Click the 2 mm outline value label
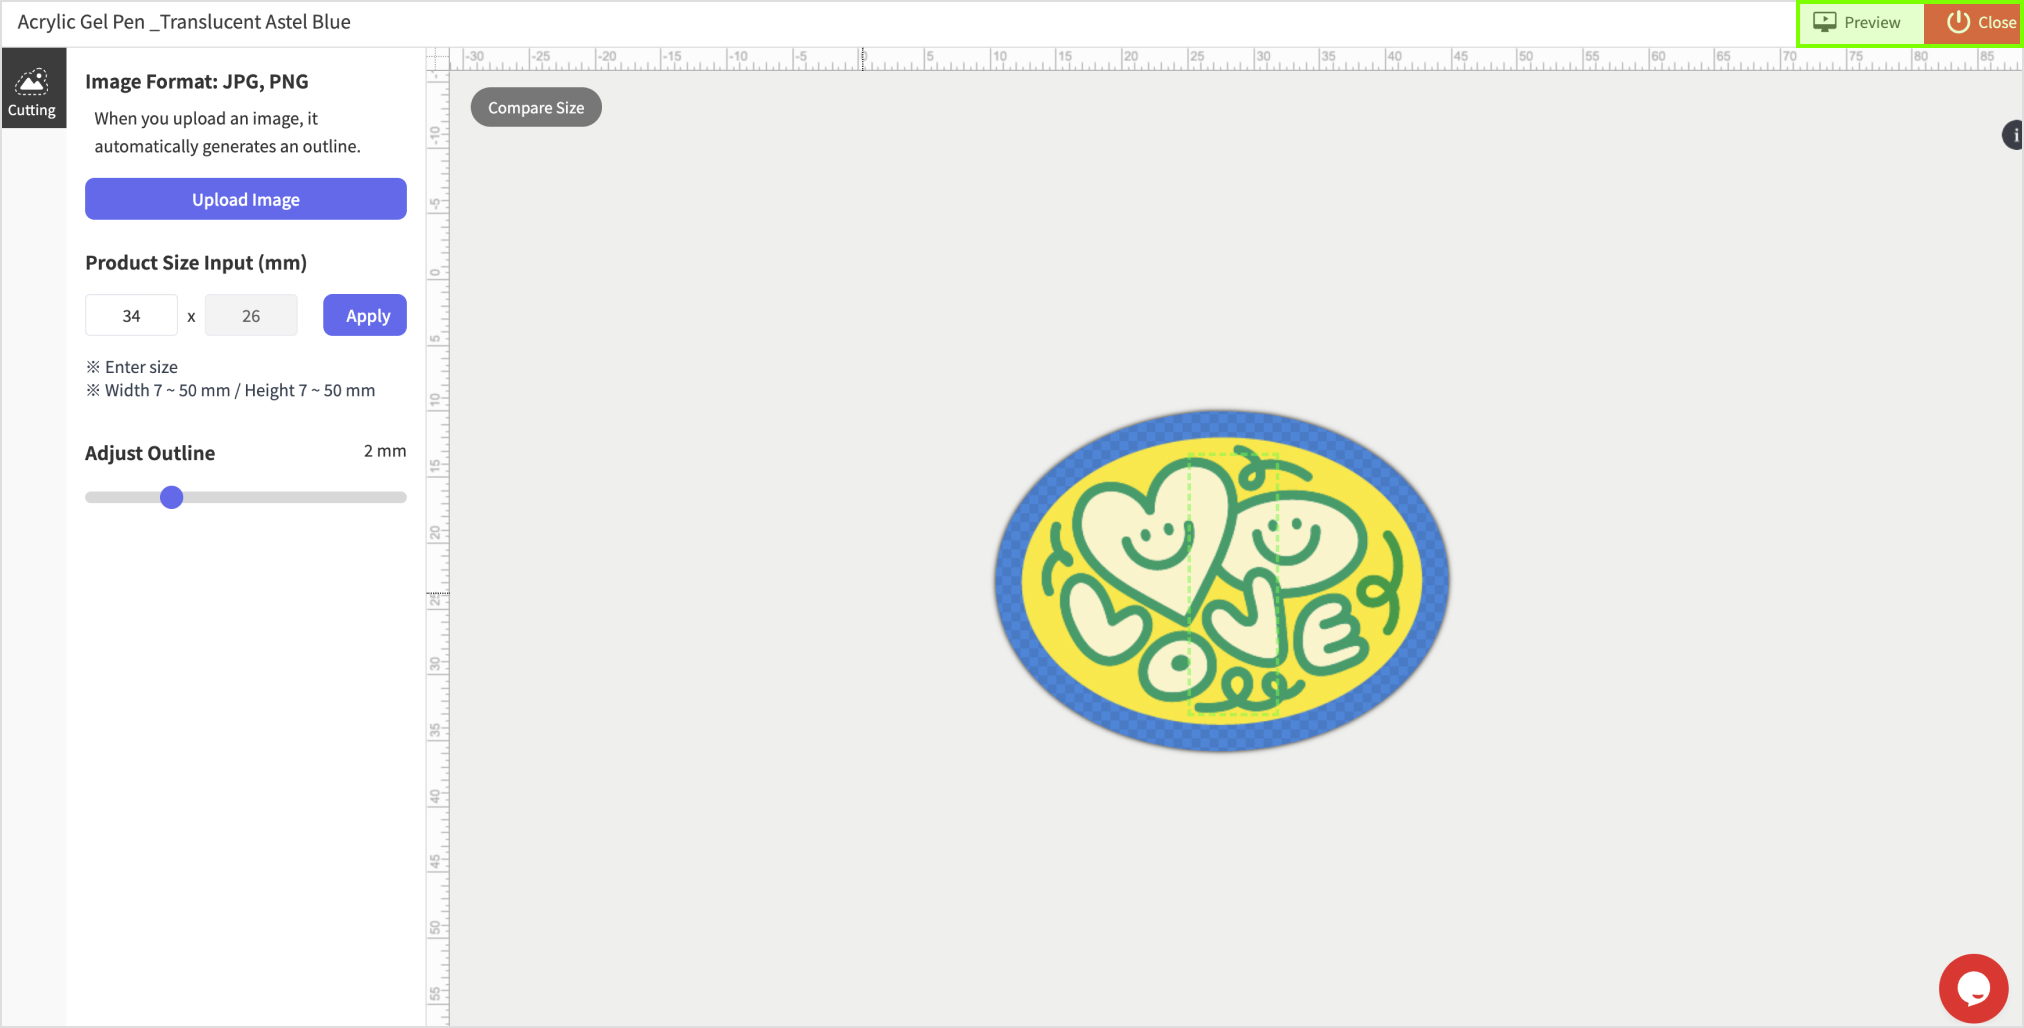This screenshot has height=1028, width=2024. tap(384, 451)
